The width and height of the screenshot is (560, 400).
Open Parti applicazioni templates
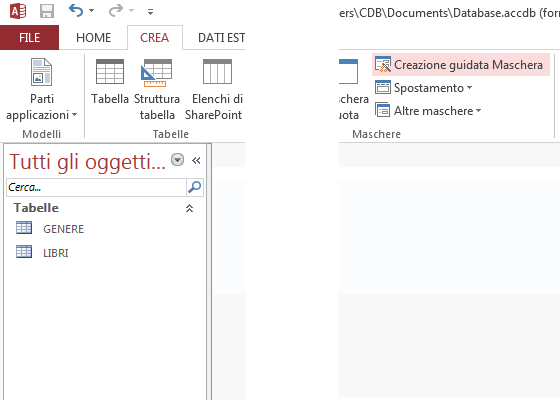click(41, 89)
